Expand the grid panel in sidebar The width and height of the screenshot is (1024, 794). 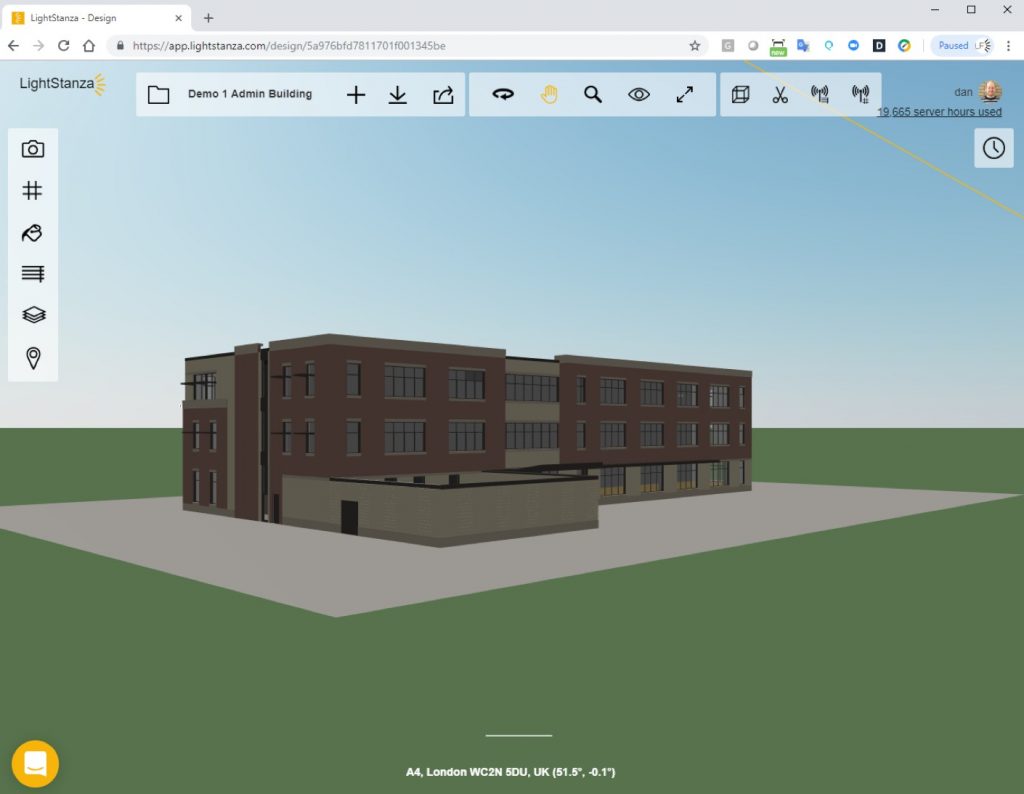[x=33, y=190]
